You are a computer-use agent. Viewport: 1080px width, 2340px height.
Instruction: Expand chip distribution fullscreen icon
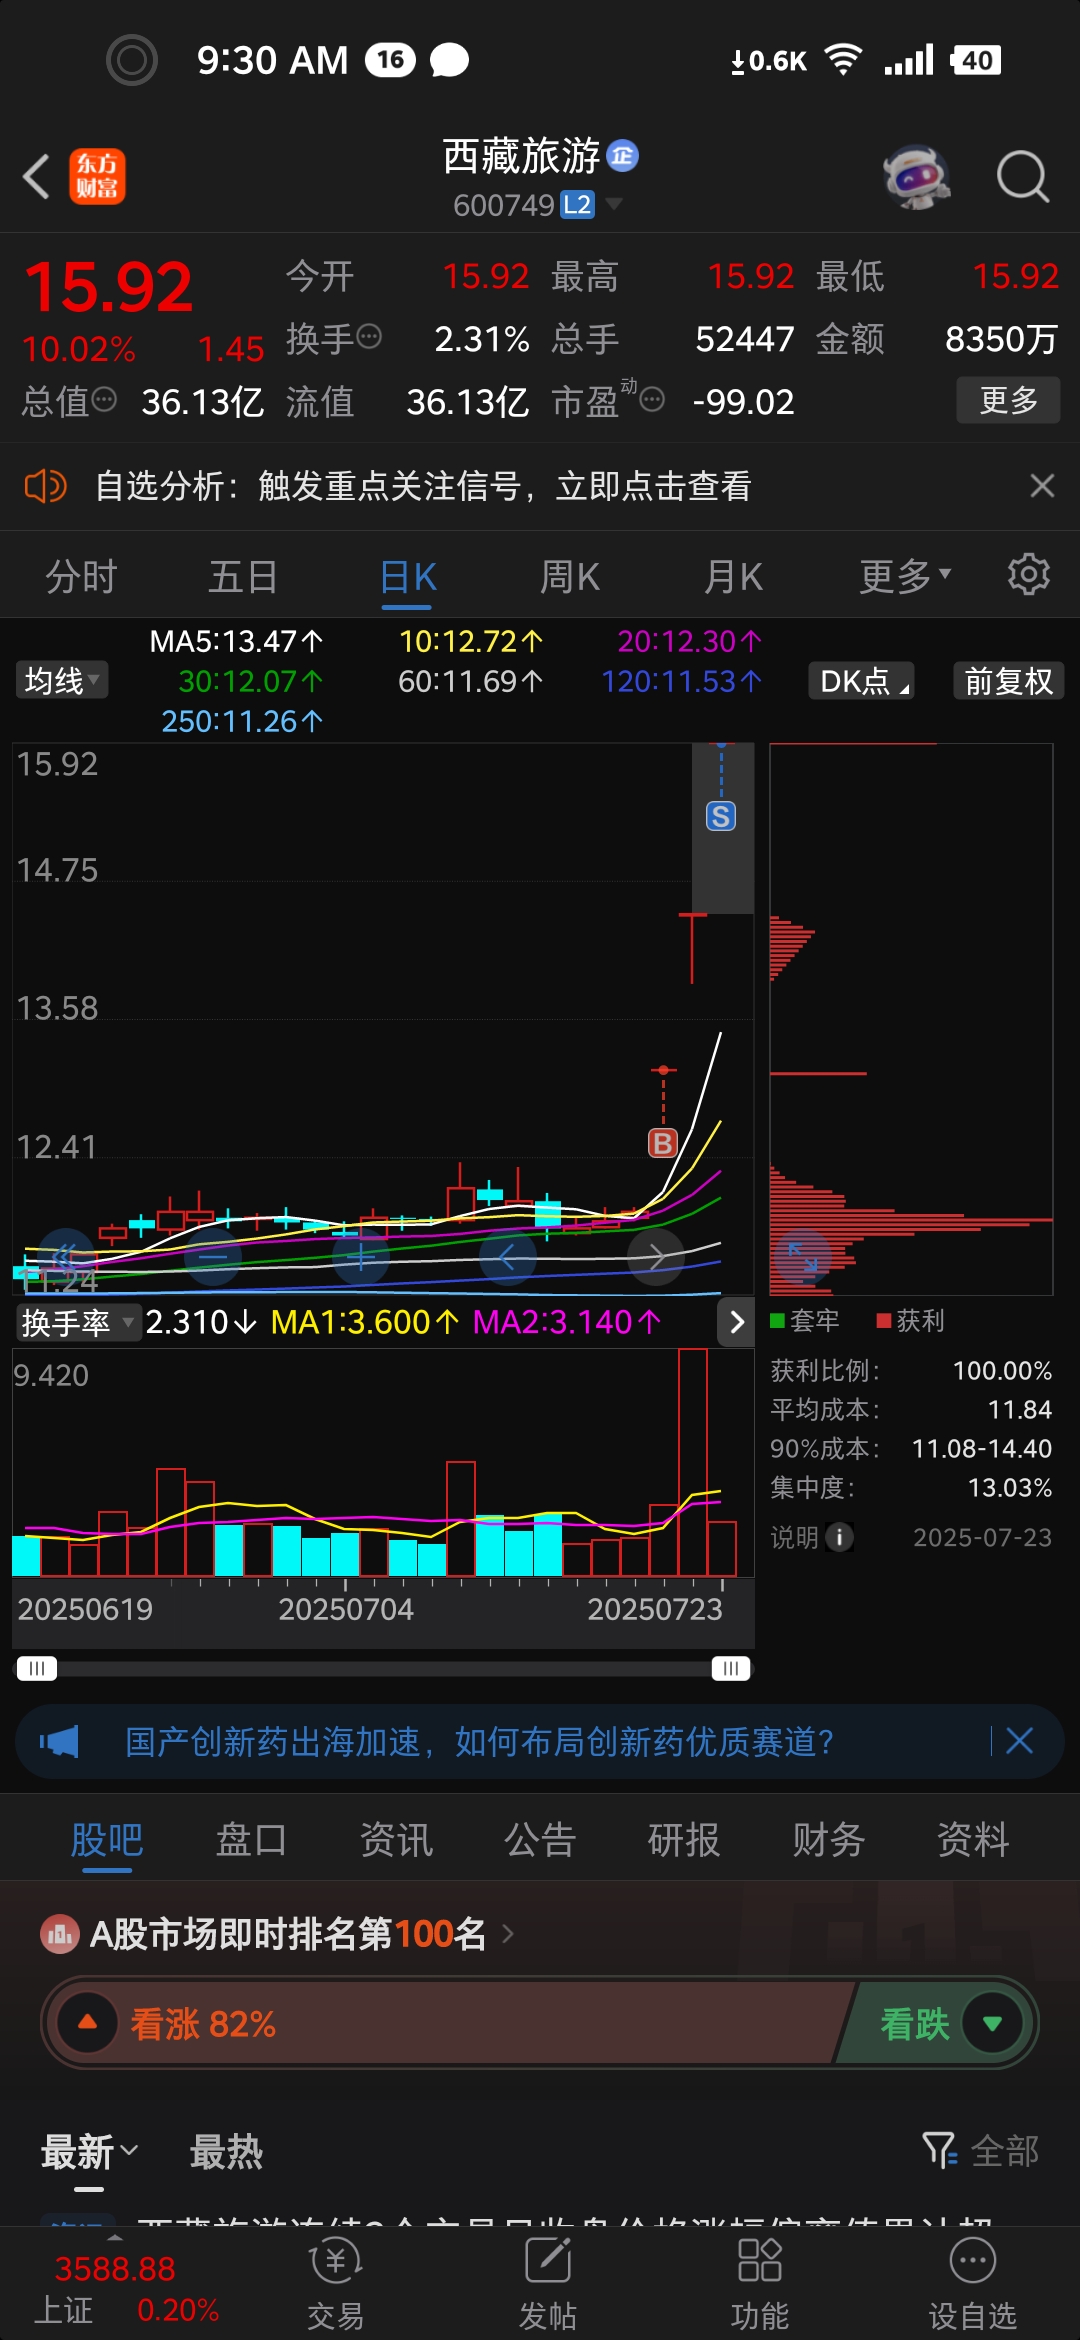[803, 1257]
